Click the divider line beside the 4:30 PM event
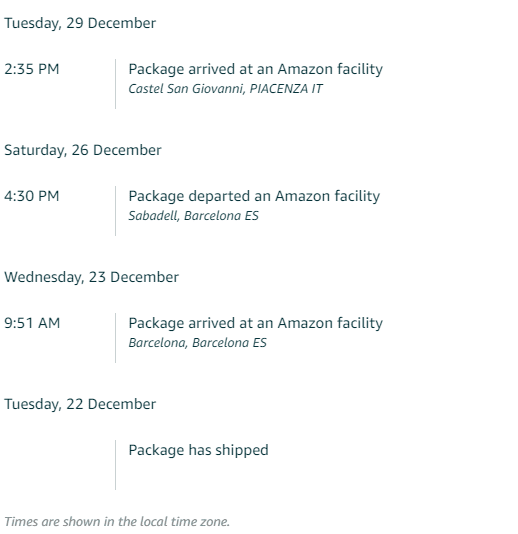 (x=115, y=211)
